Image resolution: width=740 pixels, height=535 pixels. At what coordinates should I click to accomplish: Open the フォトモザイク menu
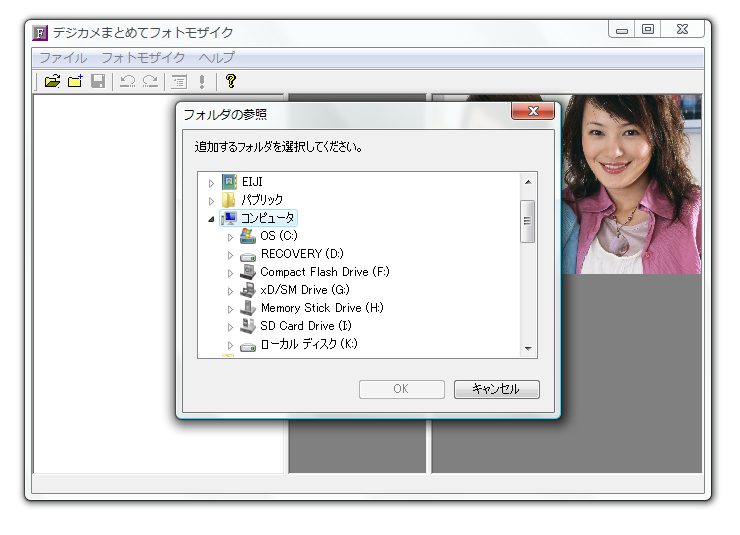[x=142, y=58]
